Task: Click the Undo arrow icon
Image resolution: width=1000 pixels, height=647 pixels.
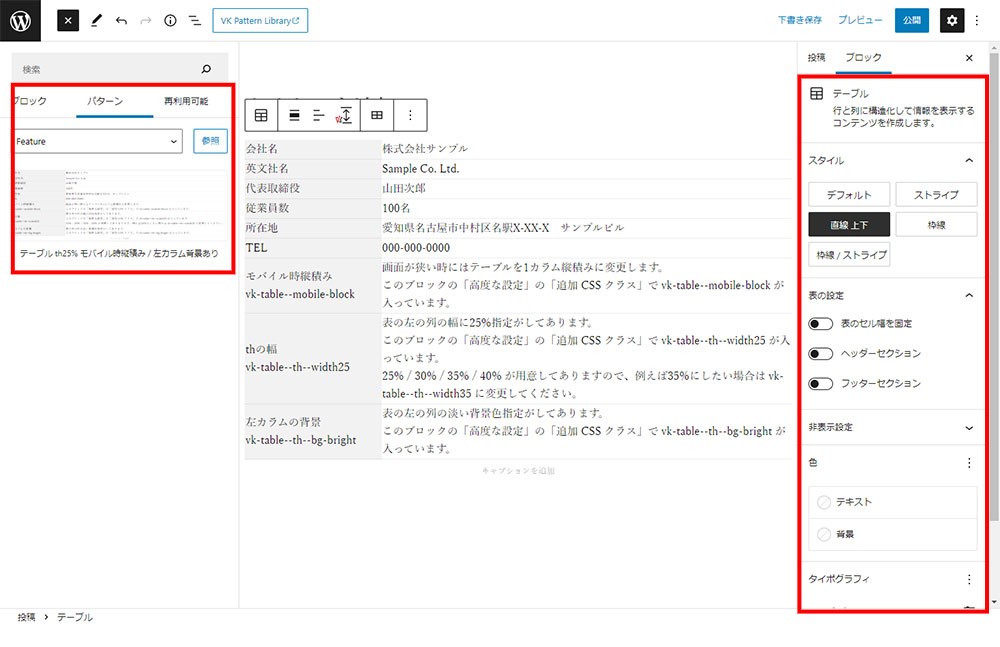Action: click(121, 20)
